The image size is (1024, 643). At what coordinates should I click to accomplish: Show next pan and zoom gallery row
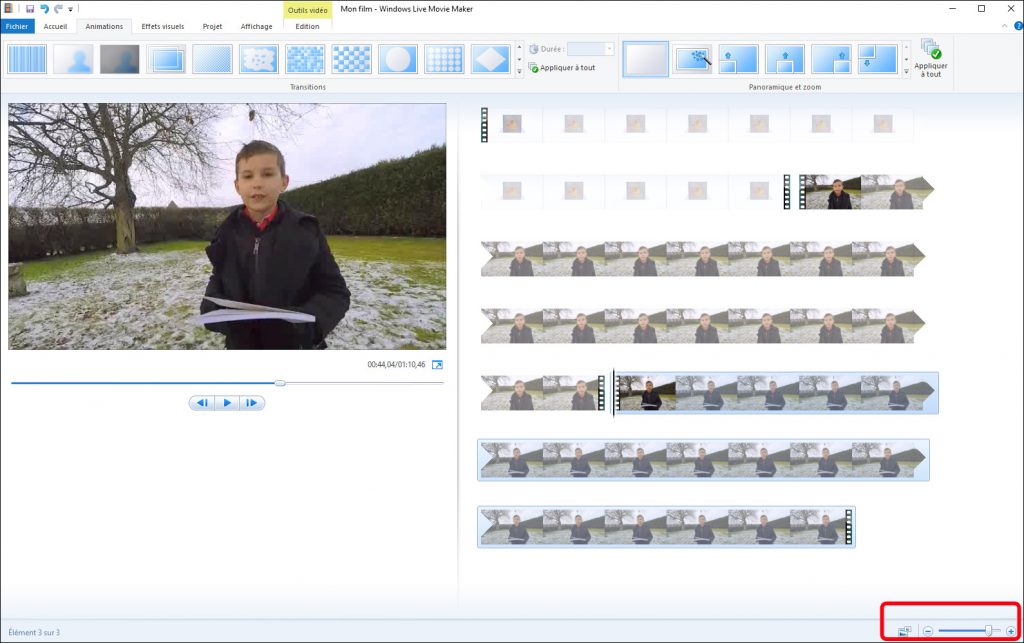tap(906, 59)
